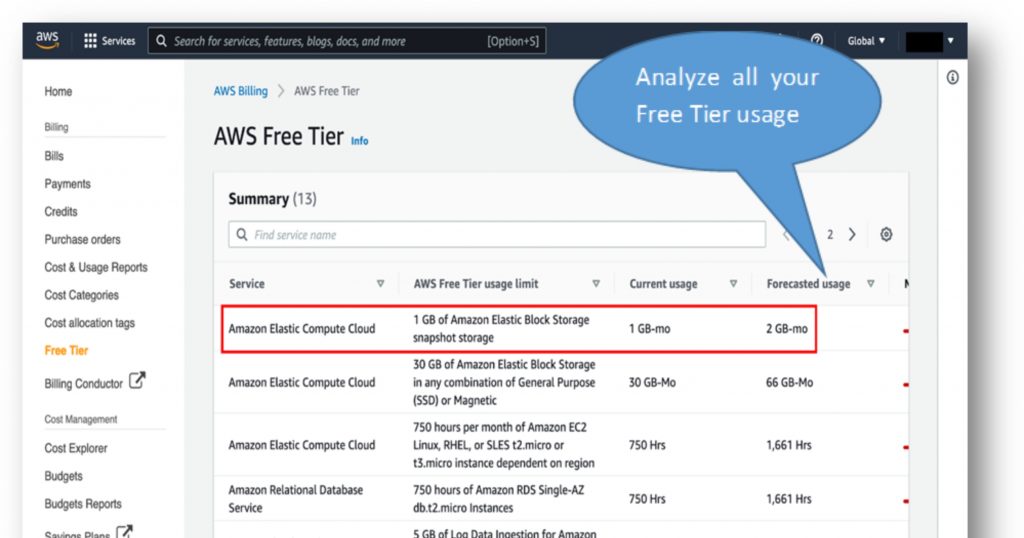Click '750 hours of Amazon RDS Single-AZ' cell
Image resolution: width=1024 pixels, height=538 pixels.
498,499
